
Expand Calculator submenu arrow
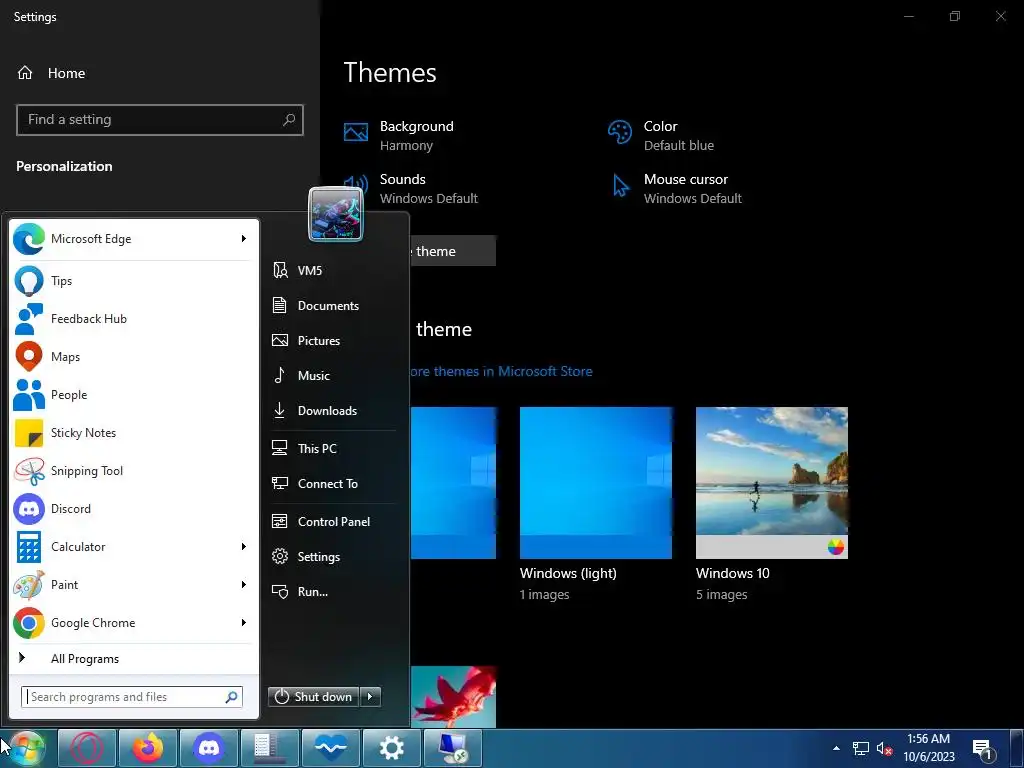[244, 547]
